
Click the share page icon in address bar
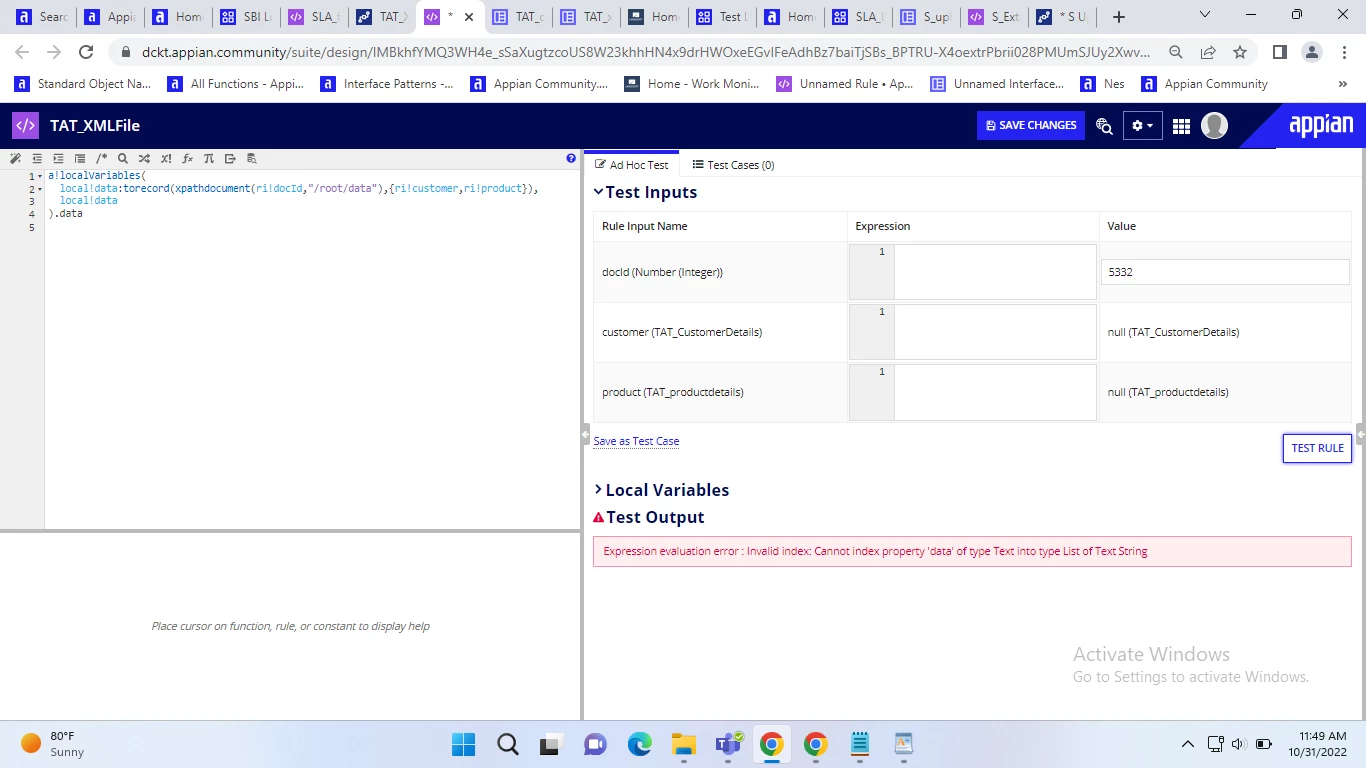(x=1208, y=52)
